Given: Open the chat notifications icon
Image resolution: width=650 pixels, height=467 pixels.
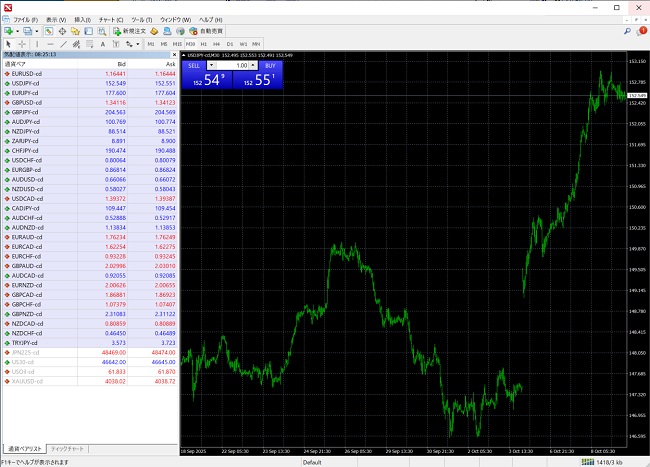Looking at the screenshot, I should tap(641, 31).
